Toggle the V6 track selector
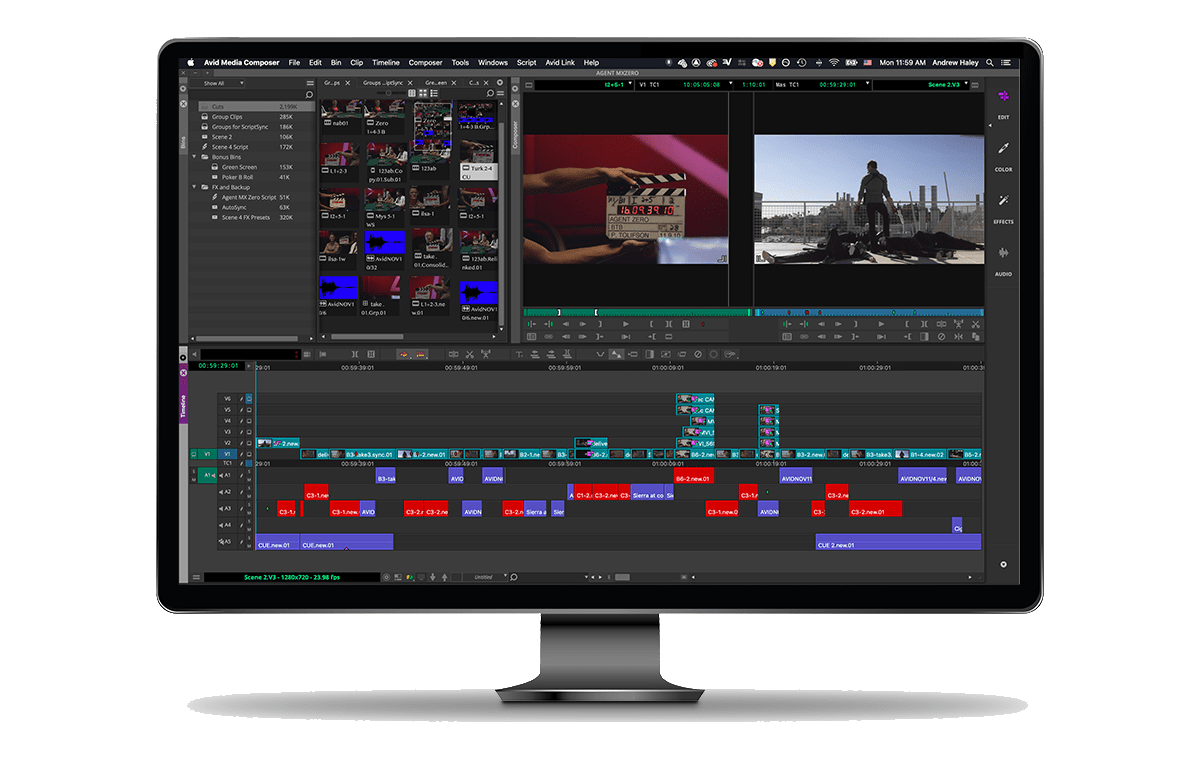 point(227,398)
